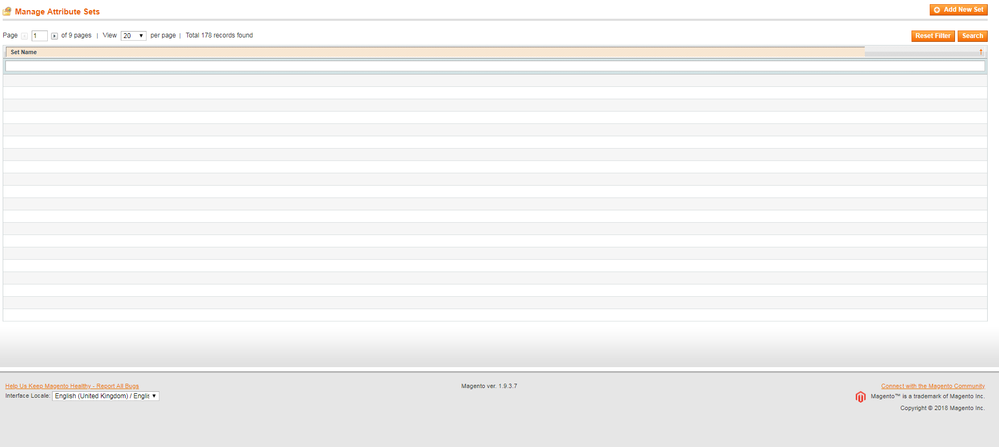
Task: Open the View per page dropdown
Action: pos(133,35)
